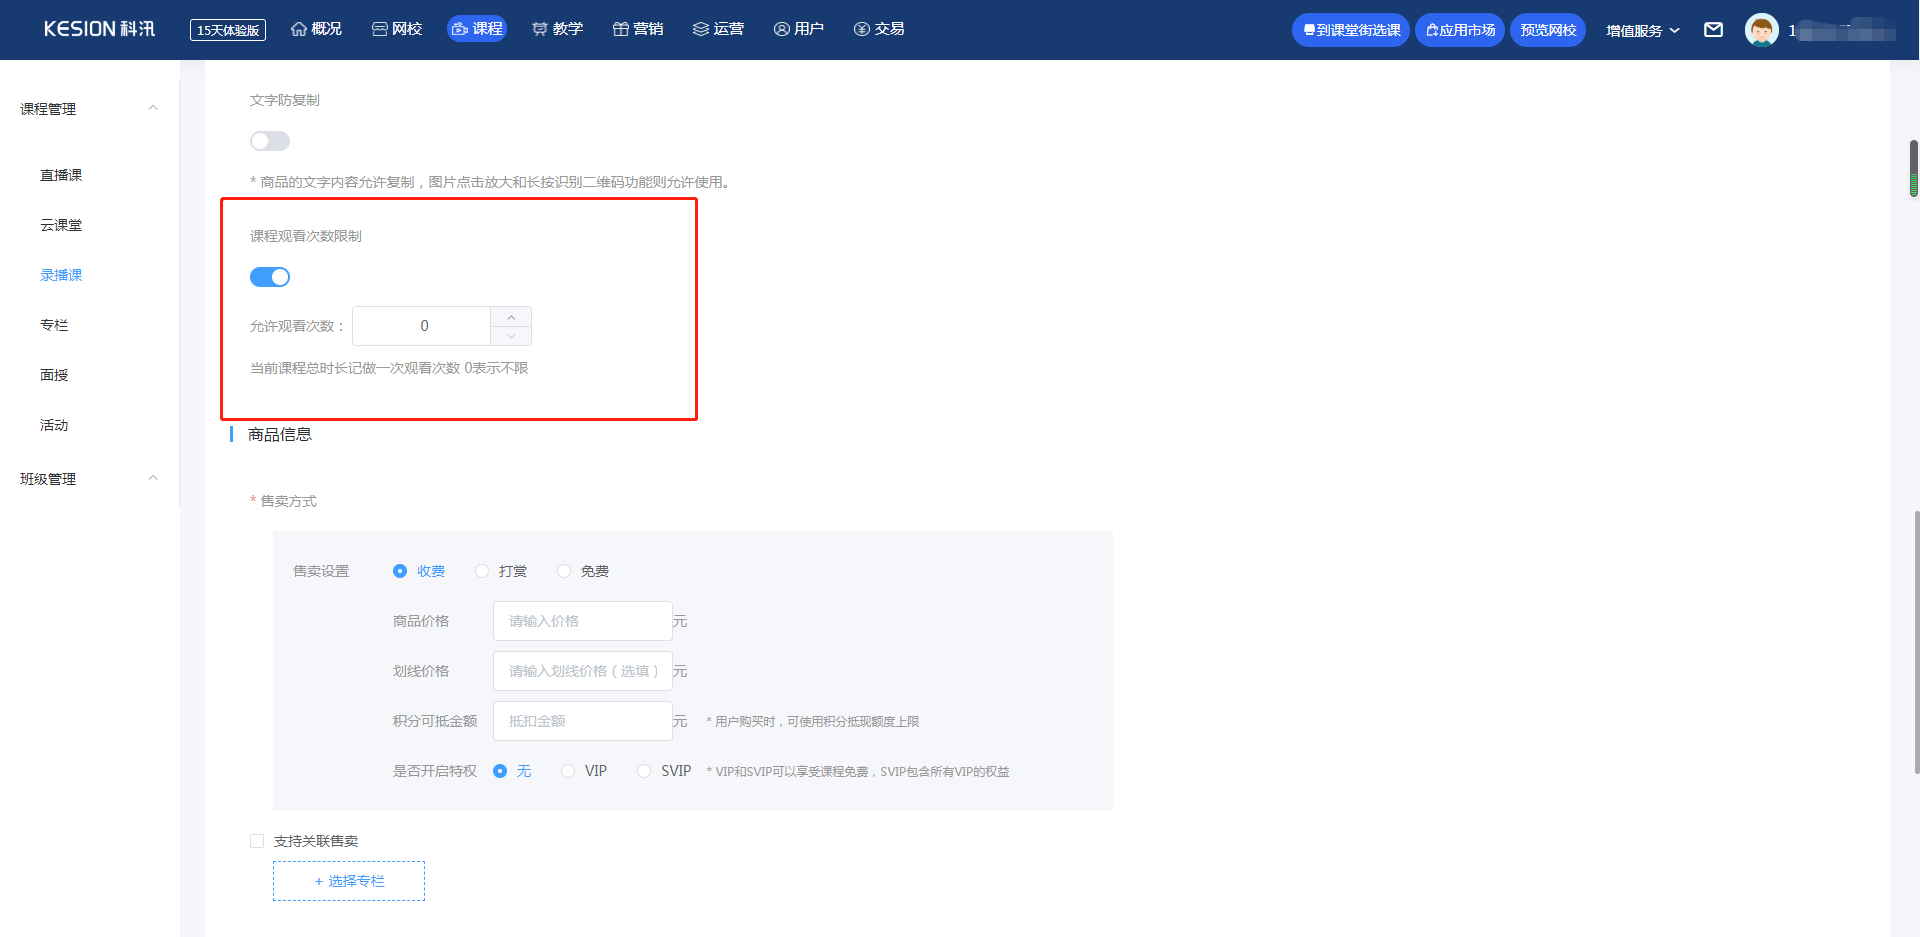The width and height of the screenshot is (1920, 937).
Task: Open 活动 in the sidebar
Action: click(54, 425)
